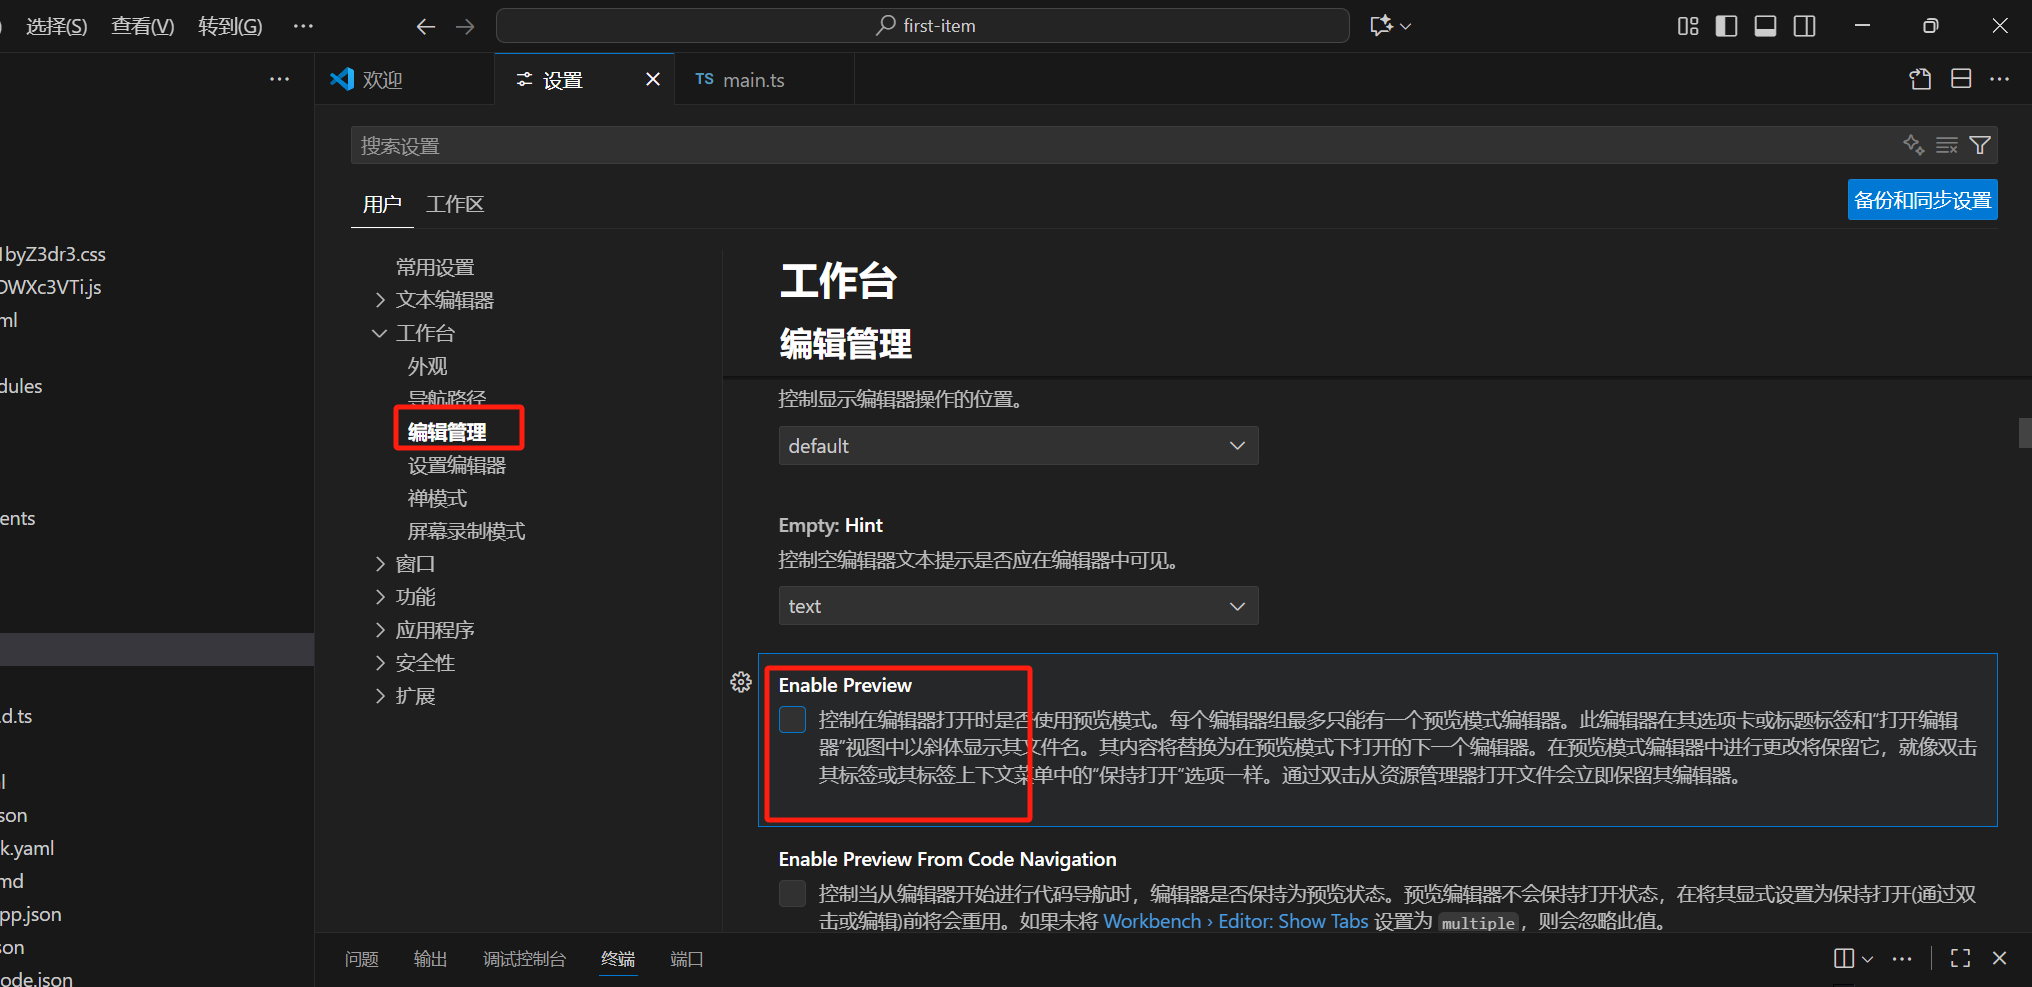Enable the Enable Preview checkbox
This screenshot has height=987, width=2032.
792,719
